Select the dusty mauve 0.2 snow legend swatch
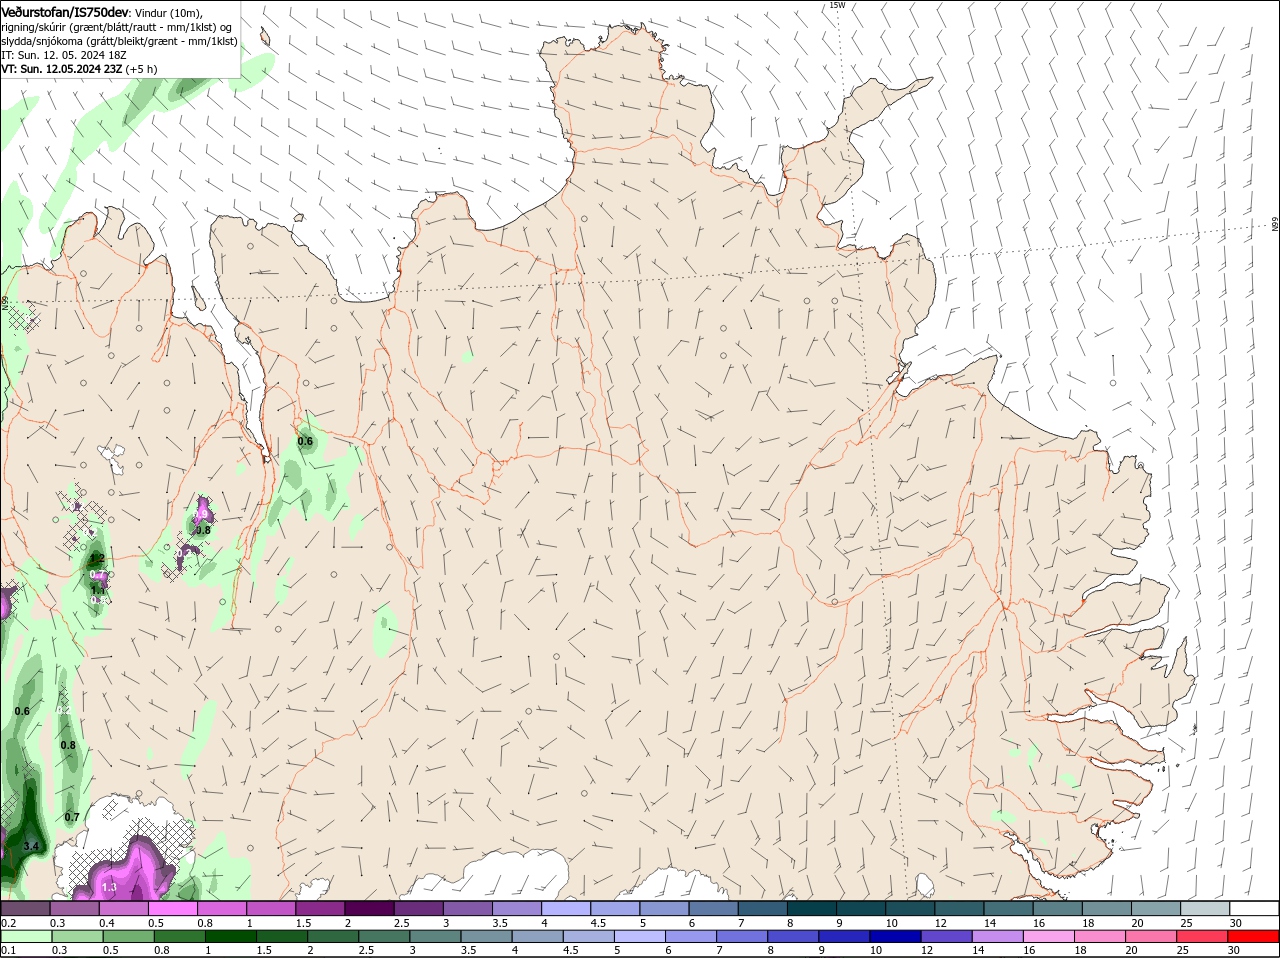1280x958 pixels. point(25,908)
